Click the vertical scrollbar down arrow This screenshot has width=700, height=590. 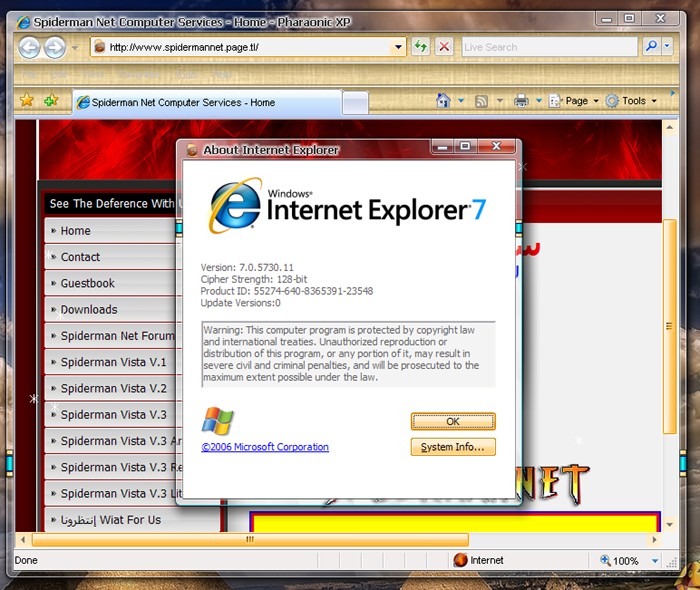click(x=670, y=524)
